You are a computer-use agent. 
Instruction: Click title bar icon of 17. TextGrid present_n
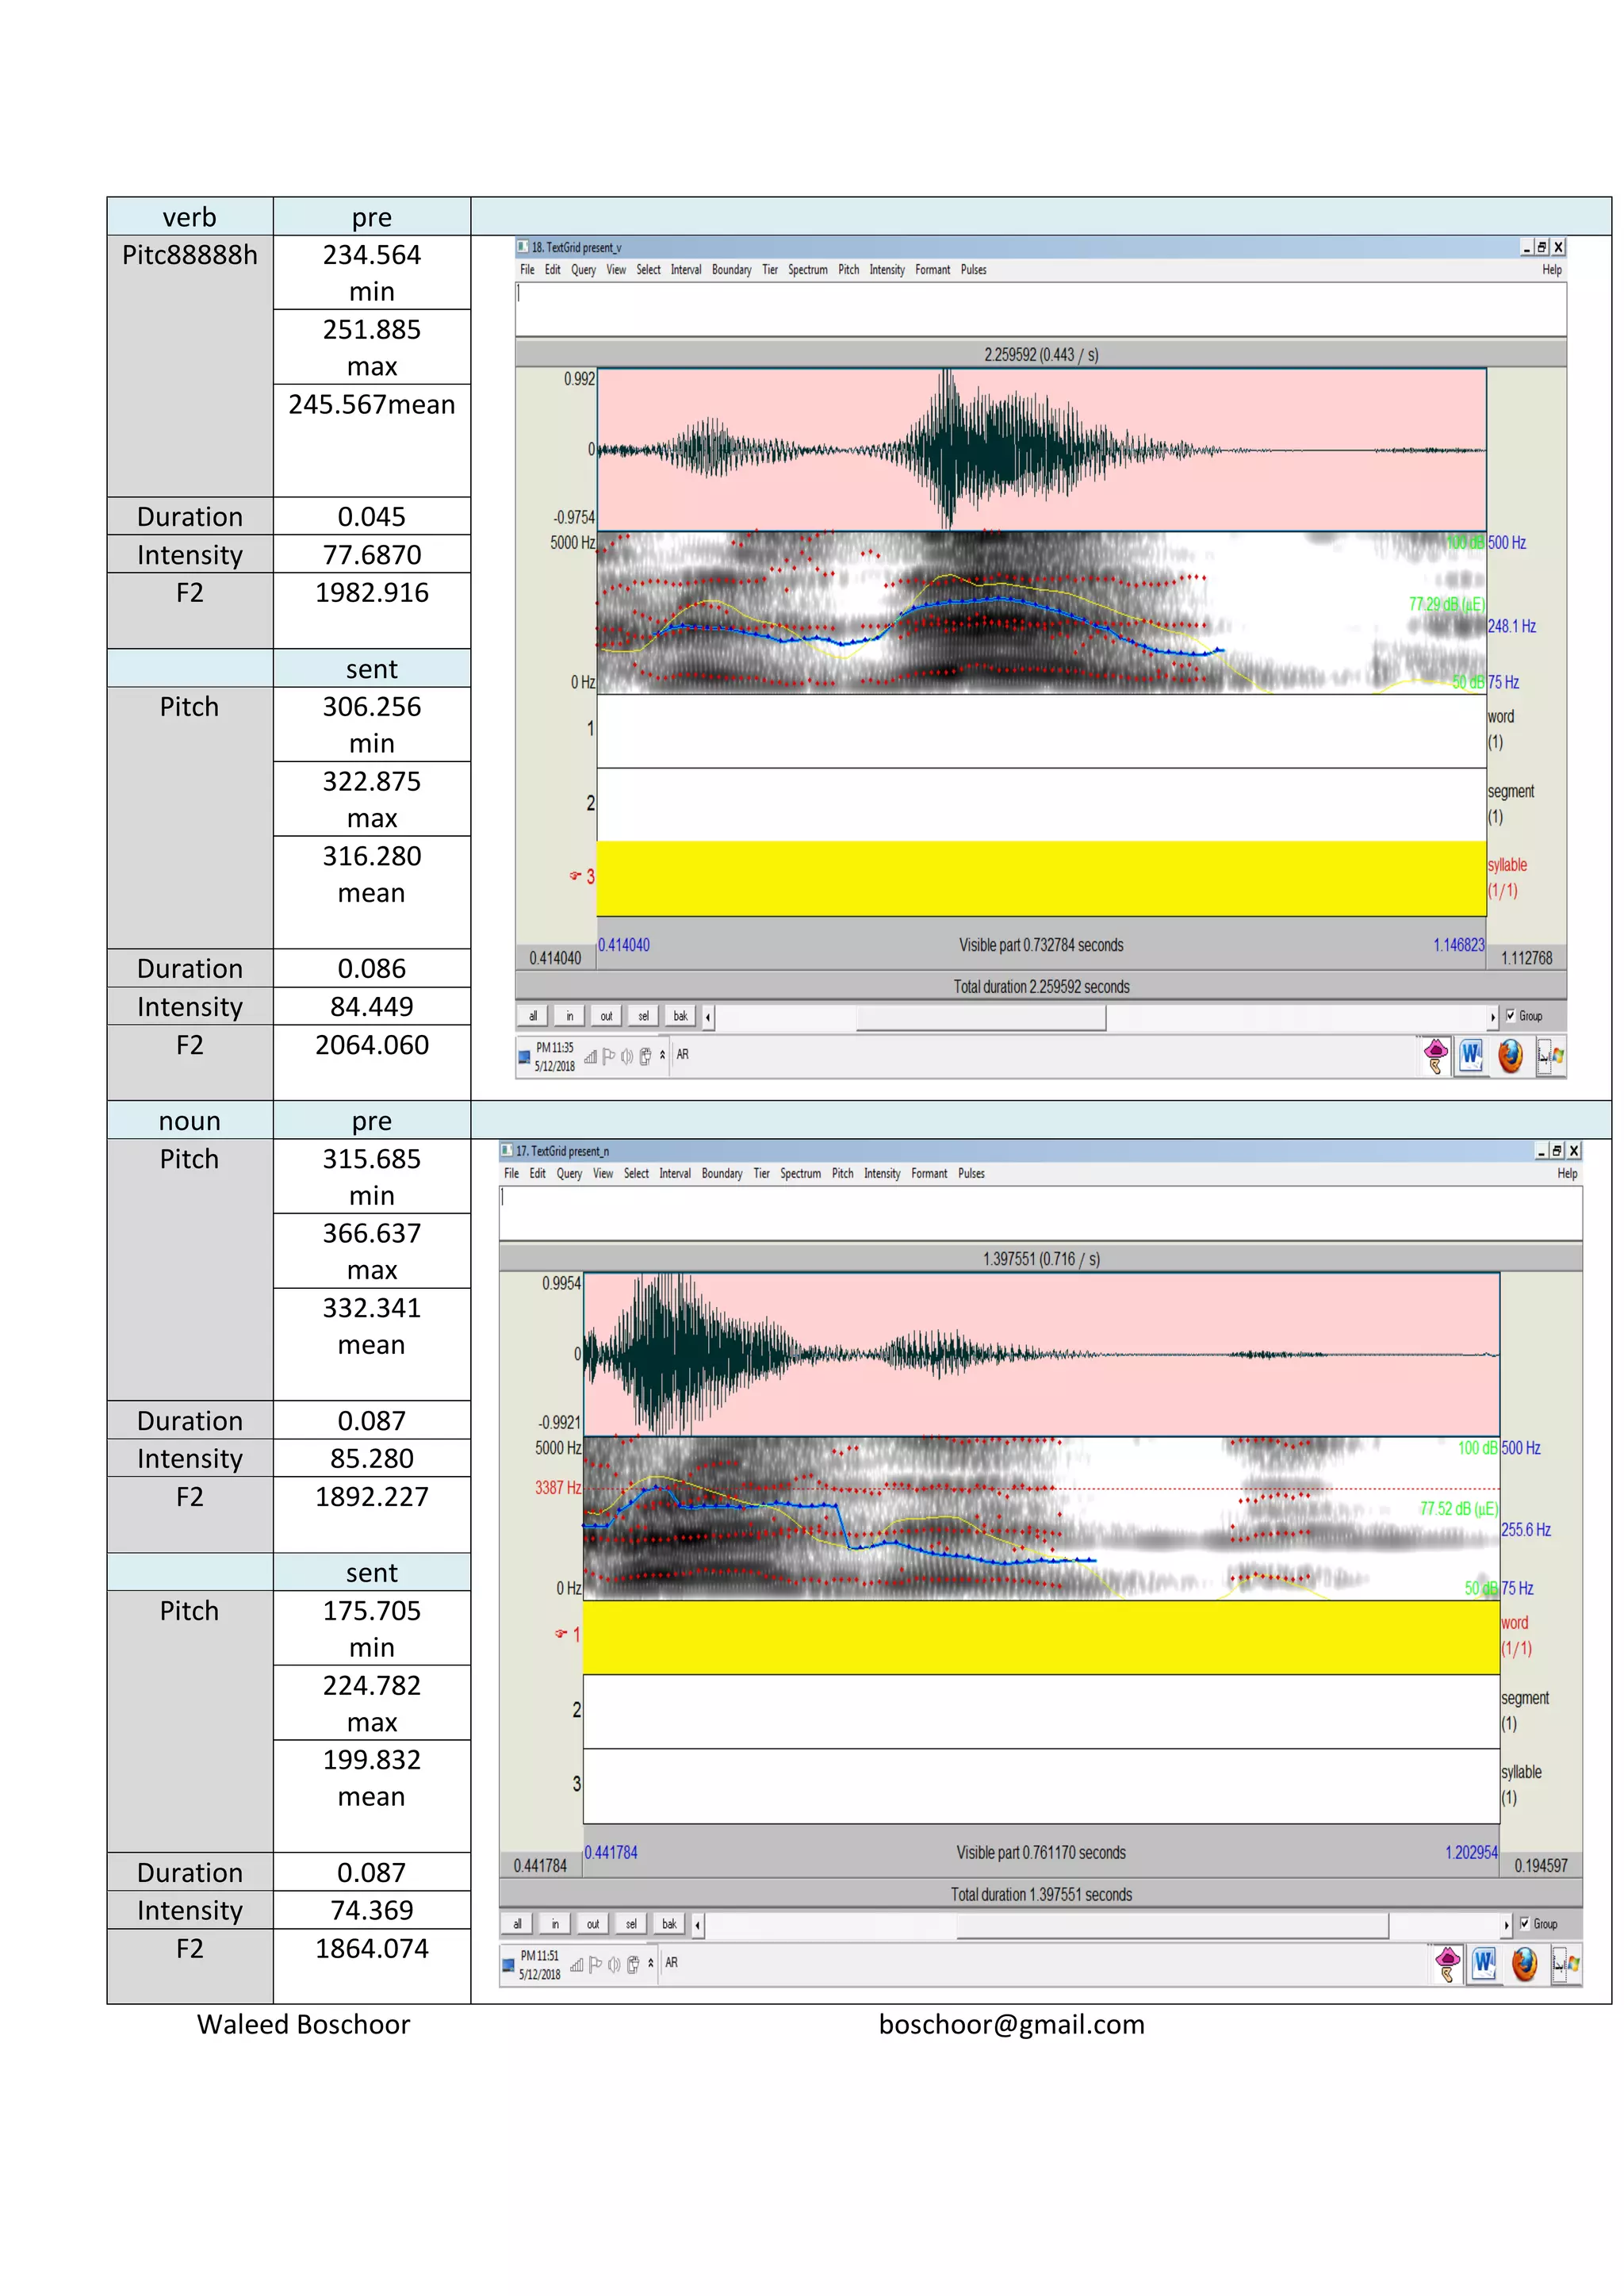(507, 1150)
